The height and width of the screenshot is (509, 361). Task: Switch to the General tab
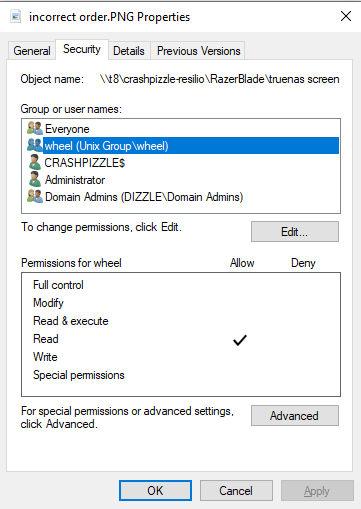(32, 51)
